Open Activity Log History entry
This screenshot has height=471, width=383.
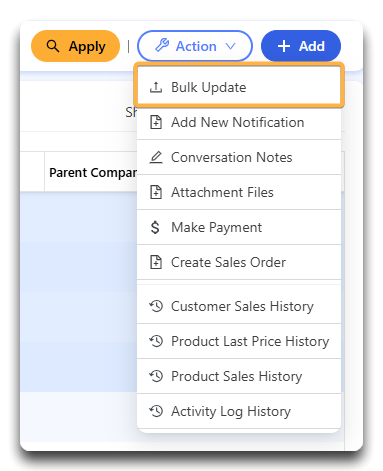coord(239,411)
